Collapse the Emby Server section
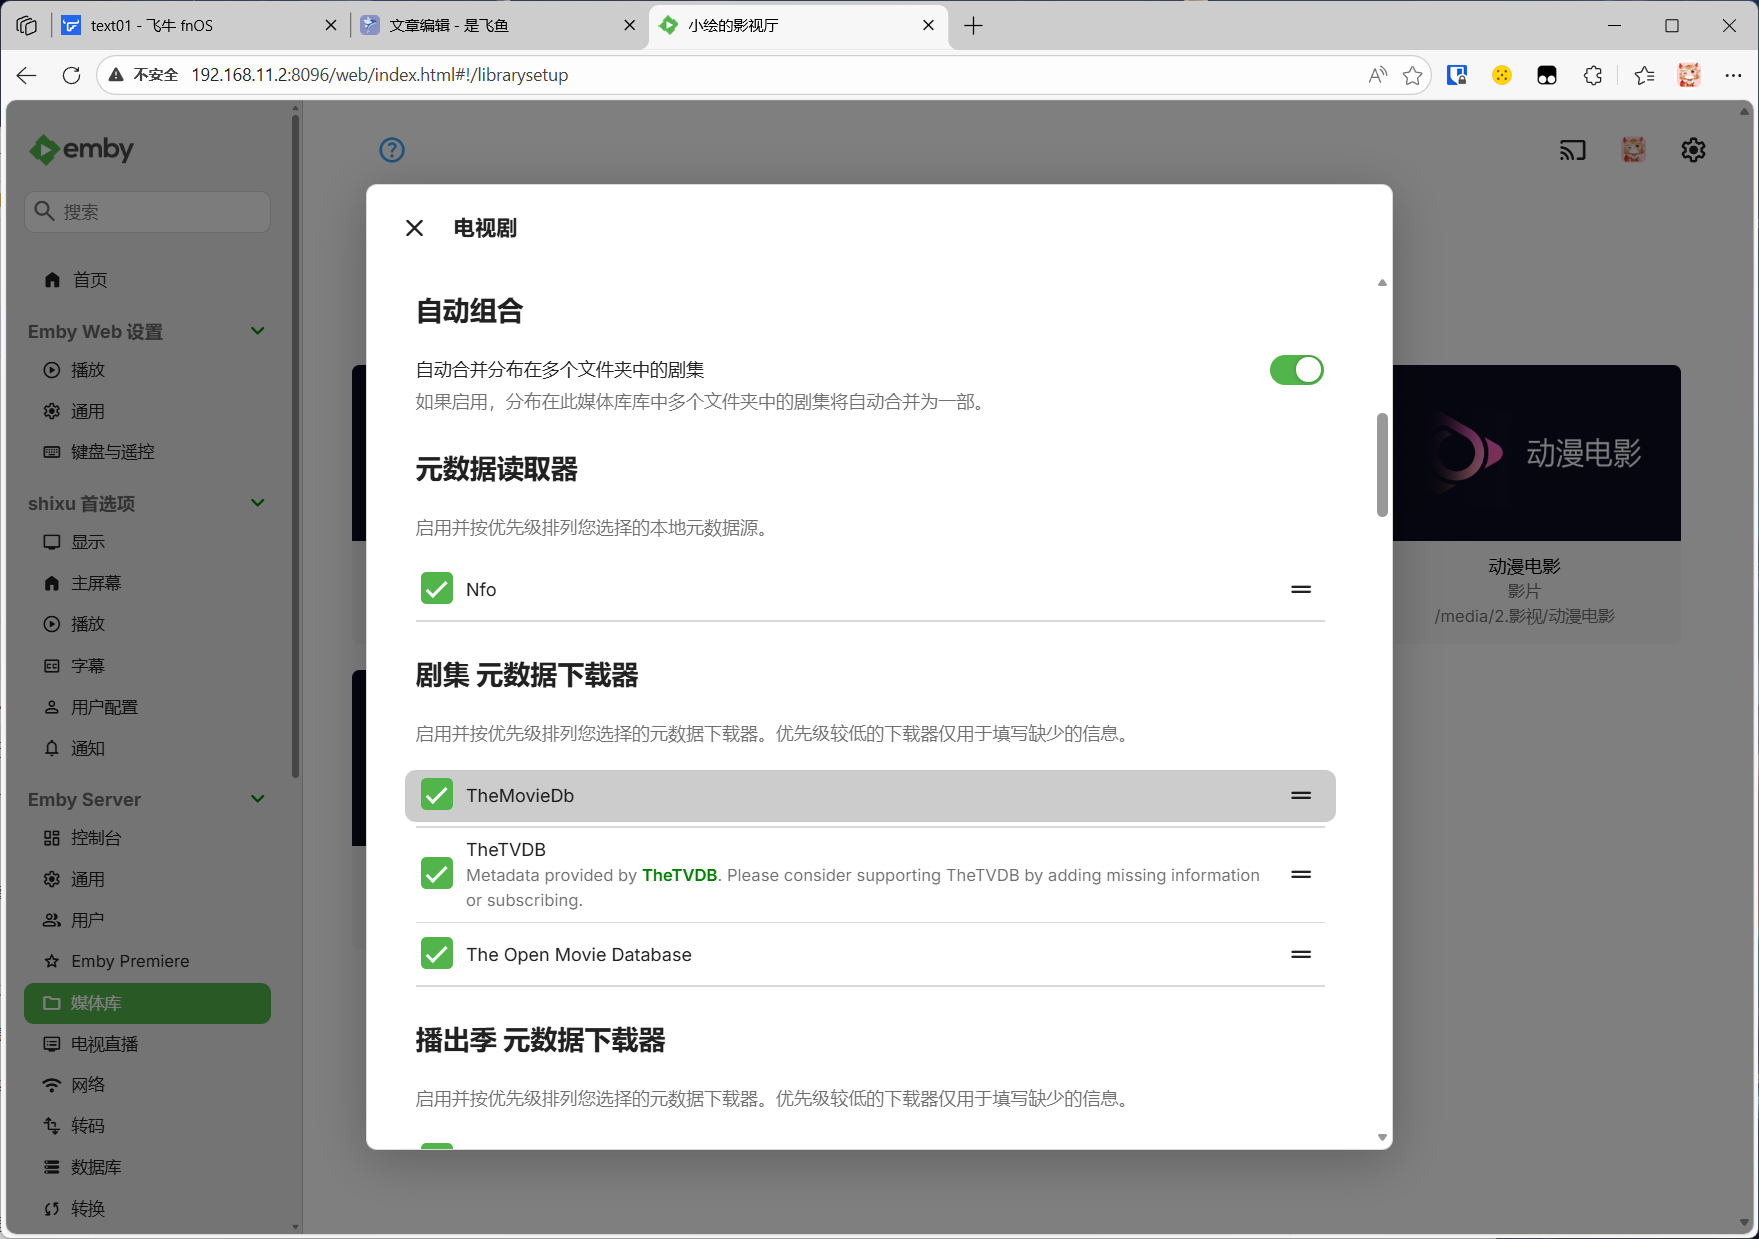This screenshot has height=1239, width=1759. (257, 799)
